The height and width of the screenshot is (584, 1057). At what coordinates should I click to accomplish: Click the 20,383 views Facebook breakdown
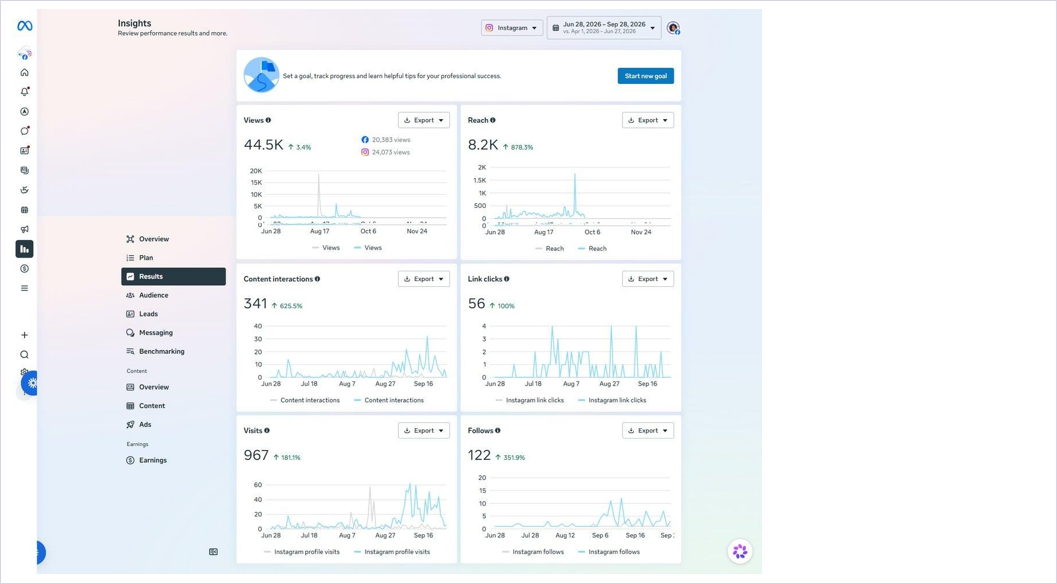point(386,140)
